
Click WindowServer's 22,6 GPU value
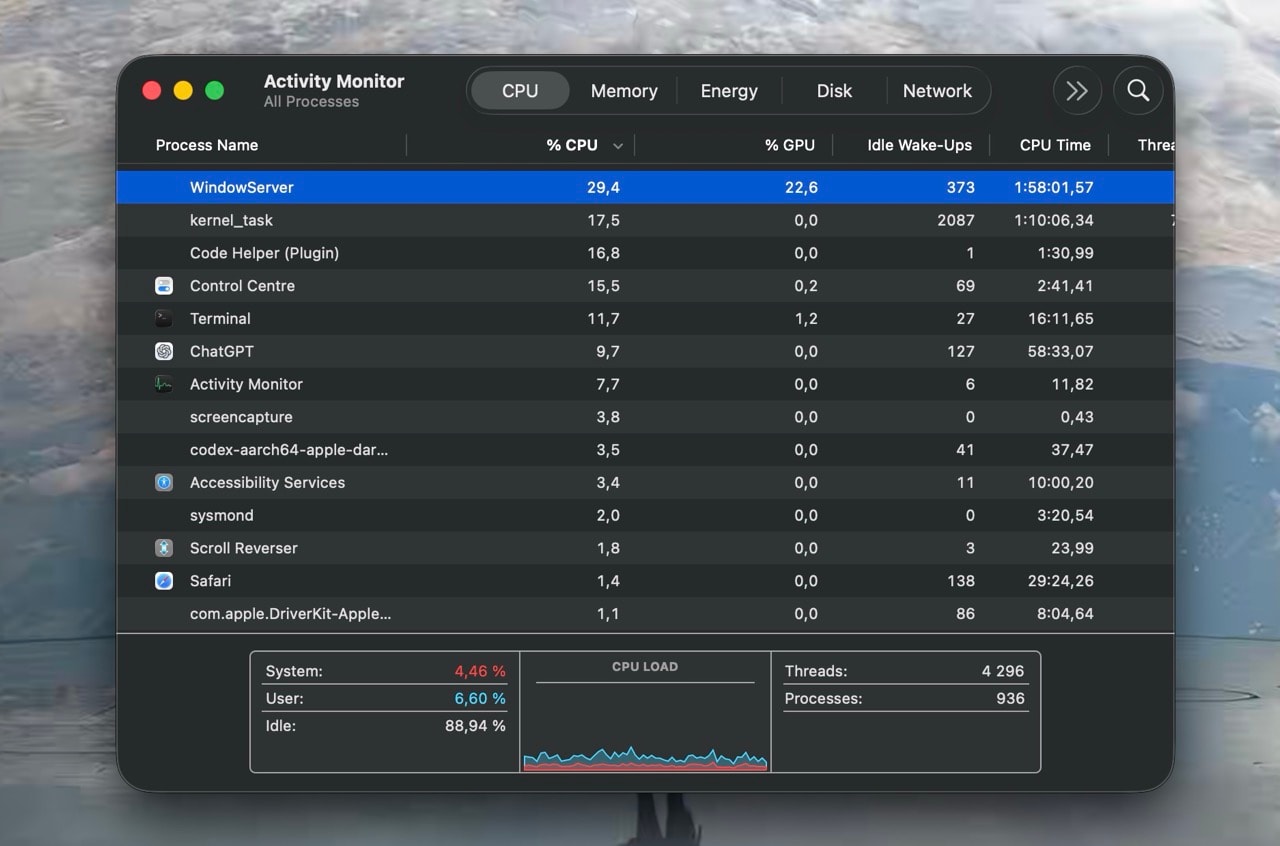click(x=801, y=187)
